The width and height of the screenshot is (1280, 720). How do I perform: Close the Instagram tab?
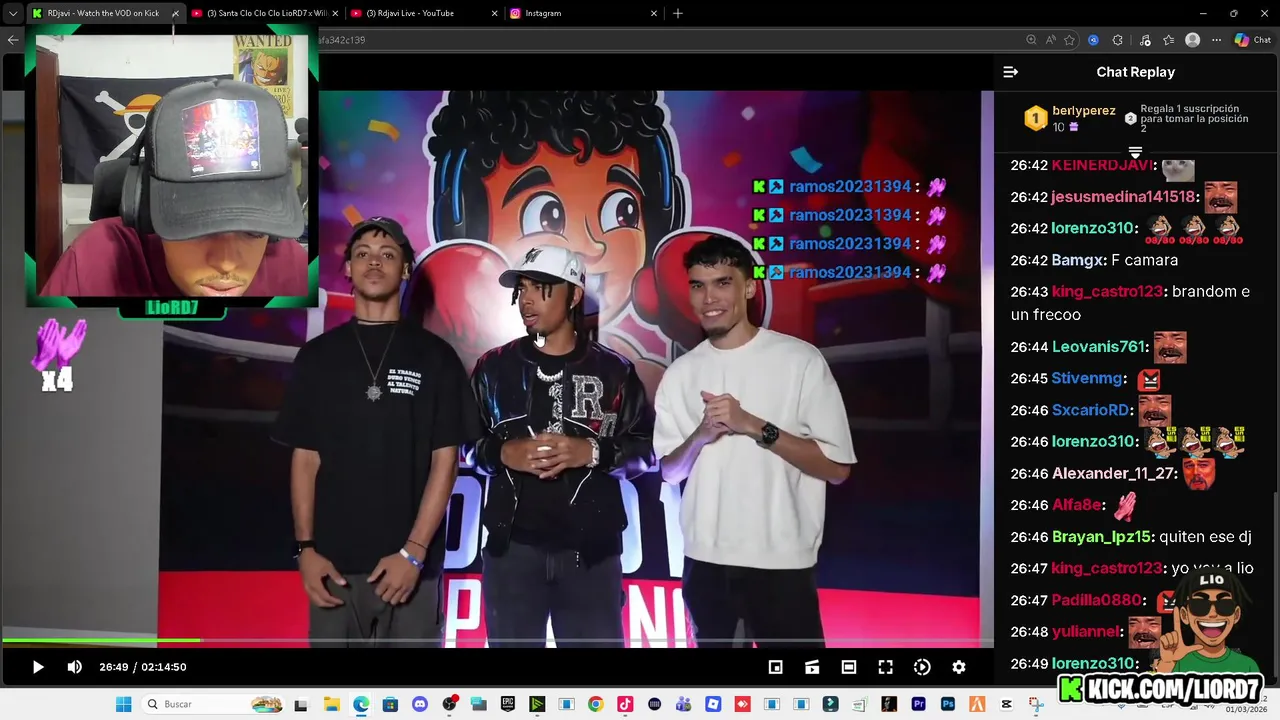(654, 13)
